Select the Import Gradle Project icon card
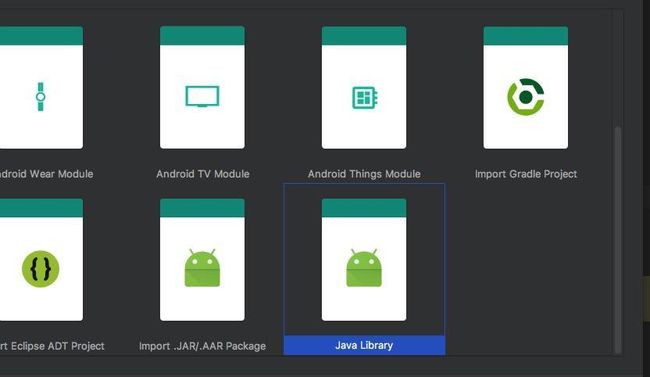The width and height of the screenshot is (650, 377). click(x=526, y=88)
